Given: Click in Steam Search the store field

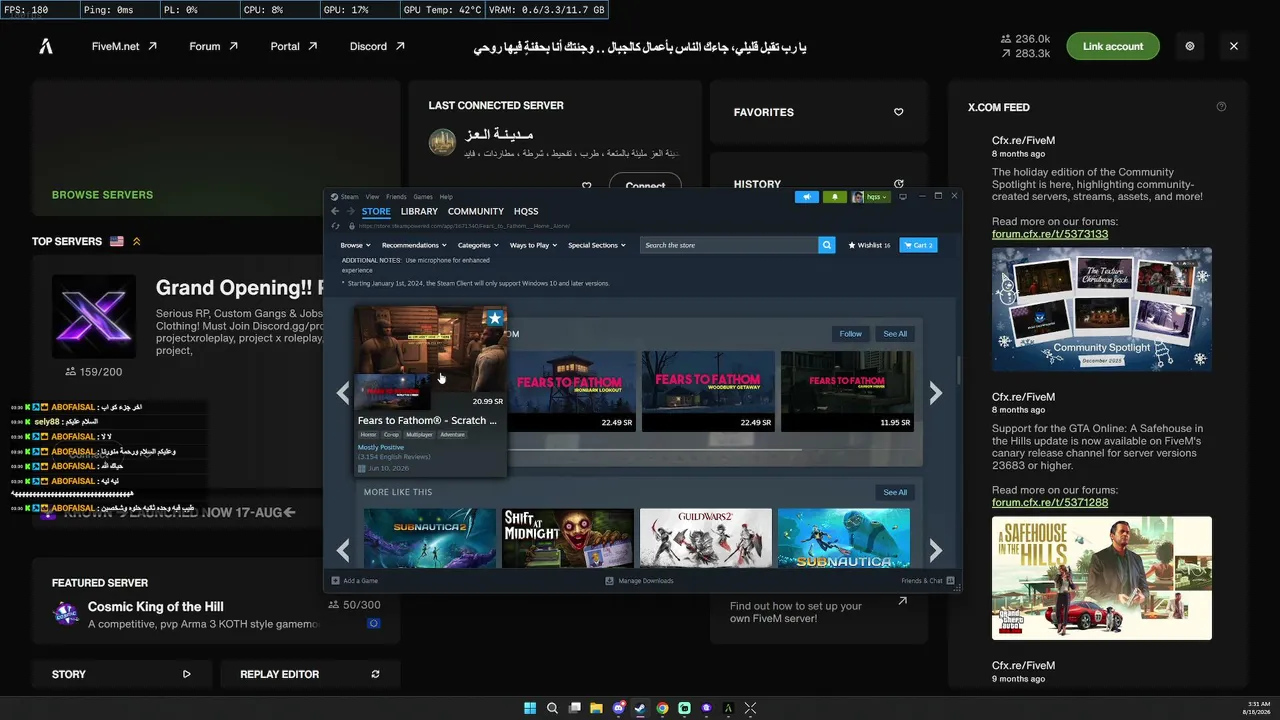Looking at the screenshot, I should (x=729, y=245).
